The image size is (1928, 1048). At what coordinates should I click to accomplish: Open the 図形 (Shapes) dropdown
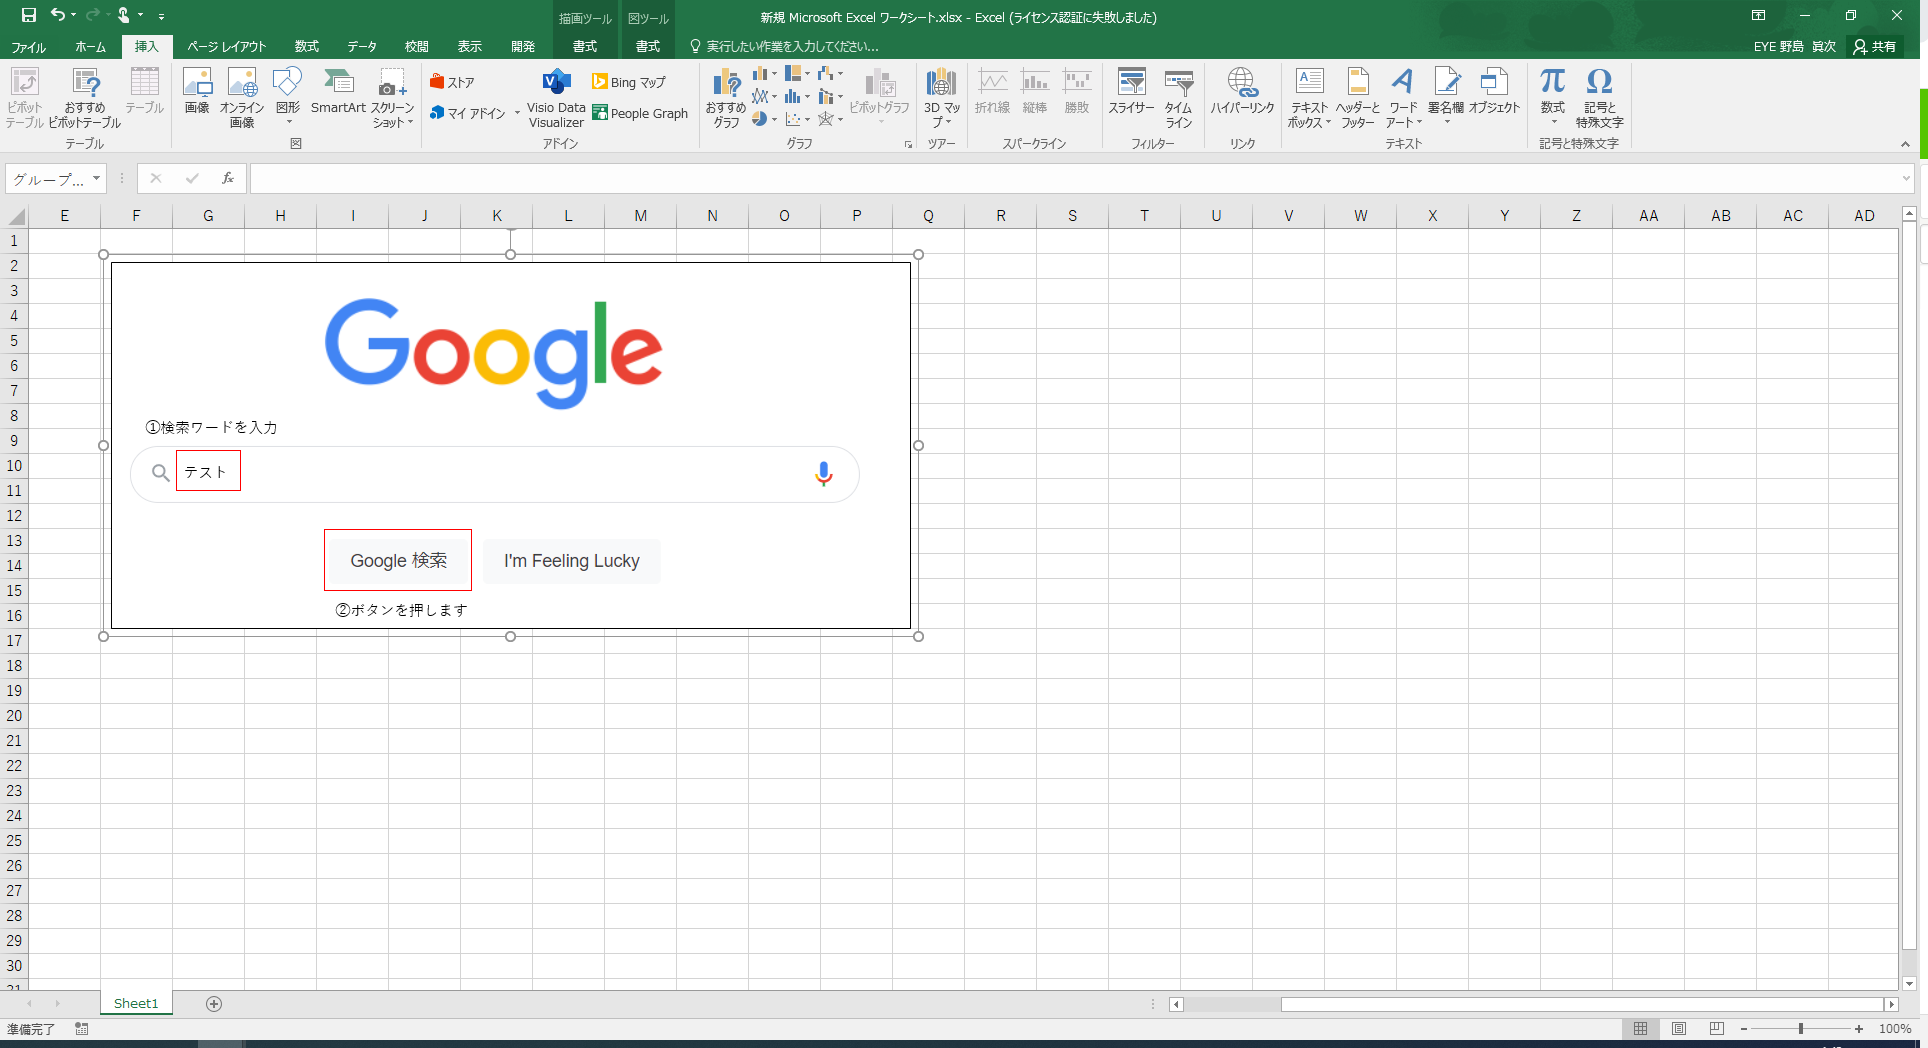click(x=288, y=97)
